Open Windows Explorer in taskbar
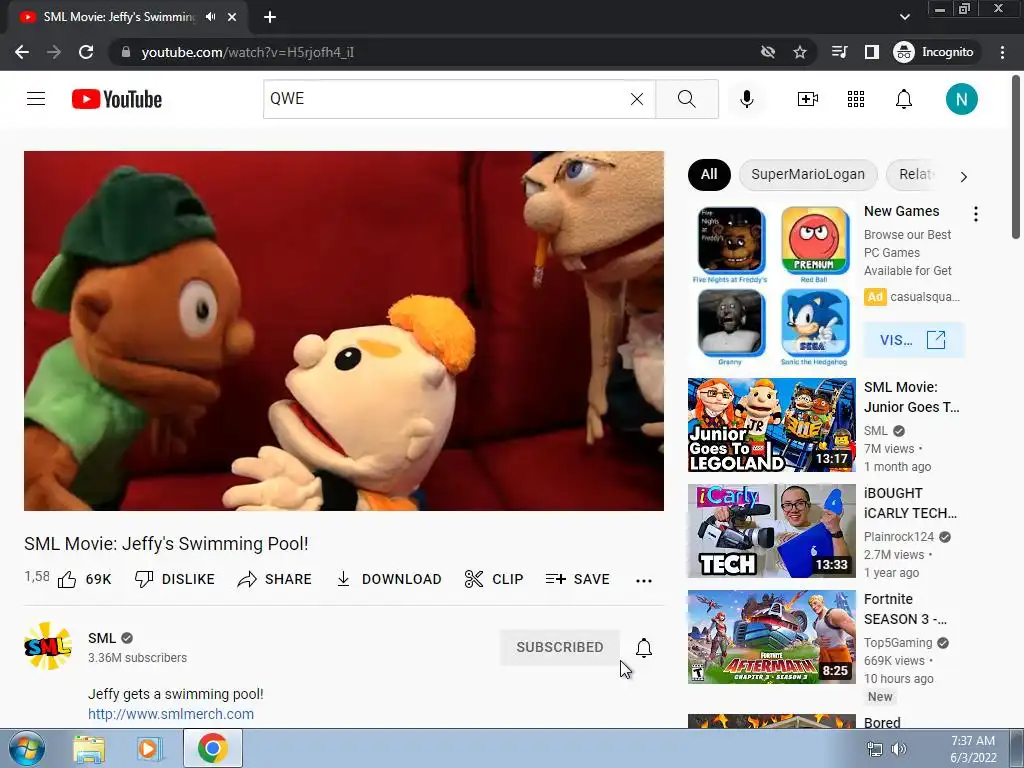Viewport: 1024px width, 768px height. click(89, 749)
